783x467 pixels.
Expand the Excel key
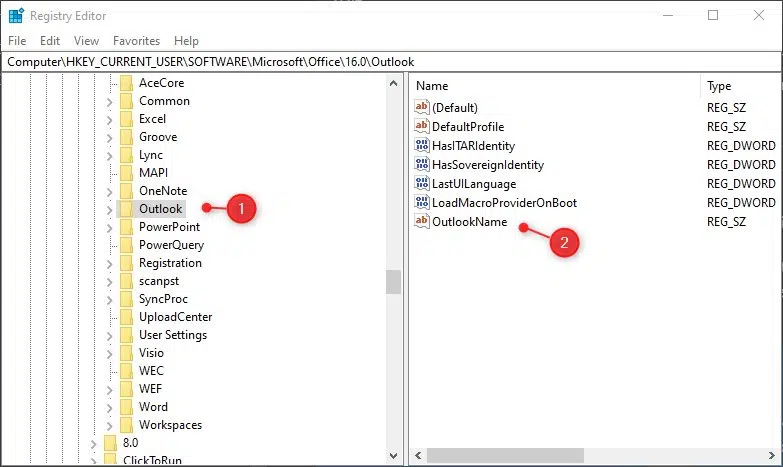point(109,120)
